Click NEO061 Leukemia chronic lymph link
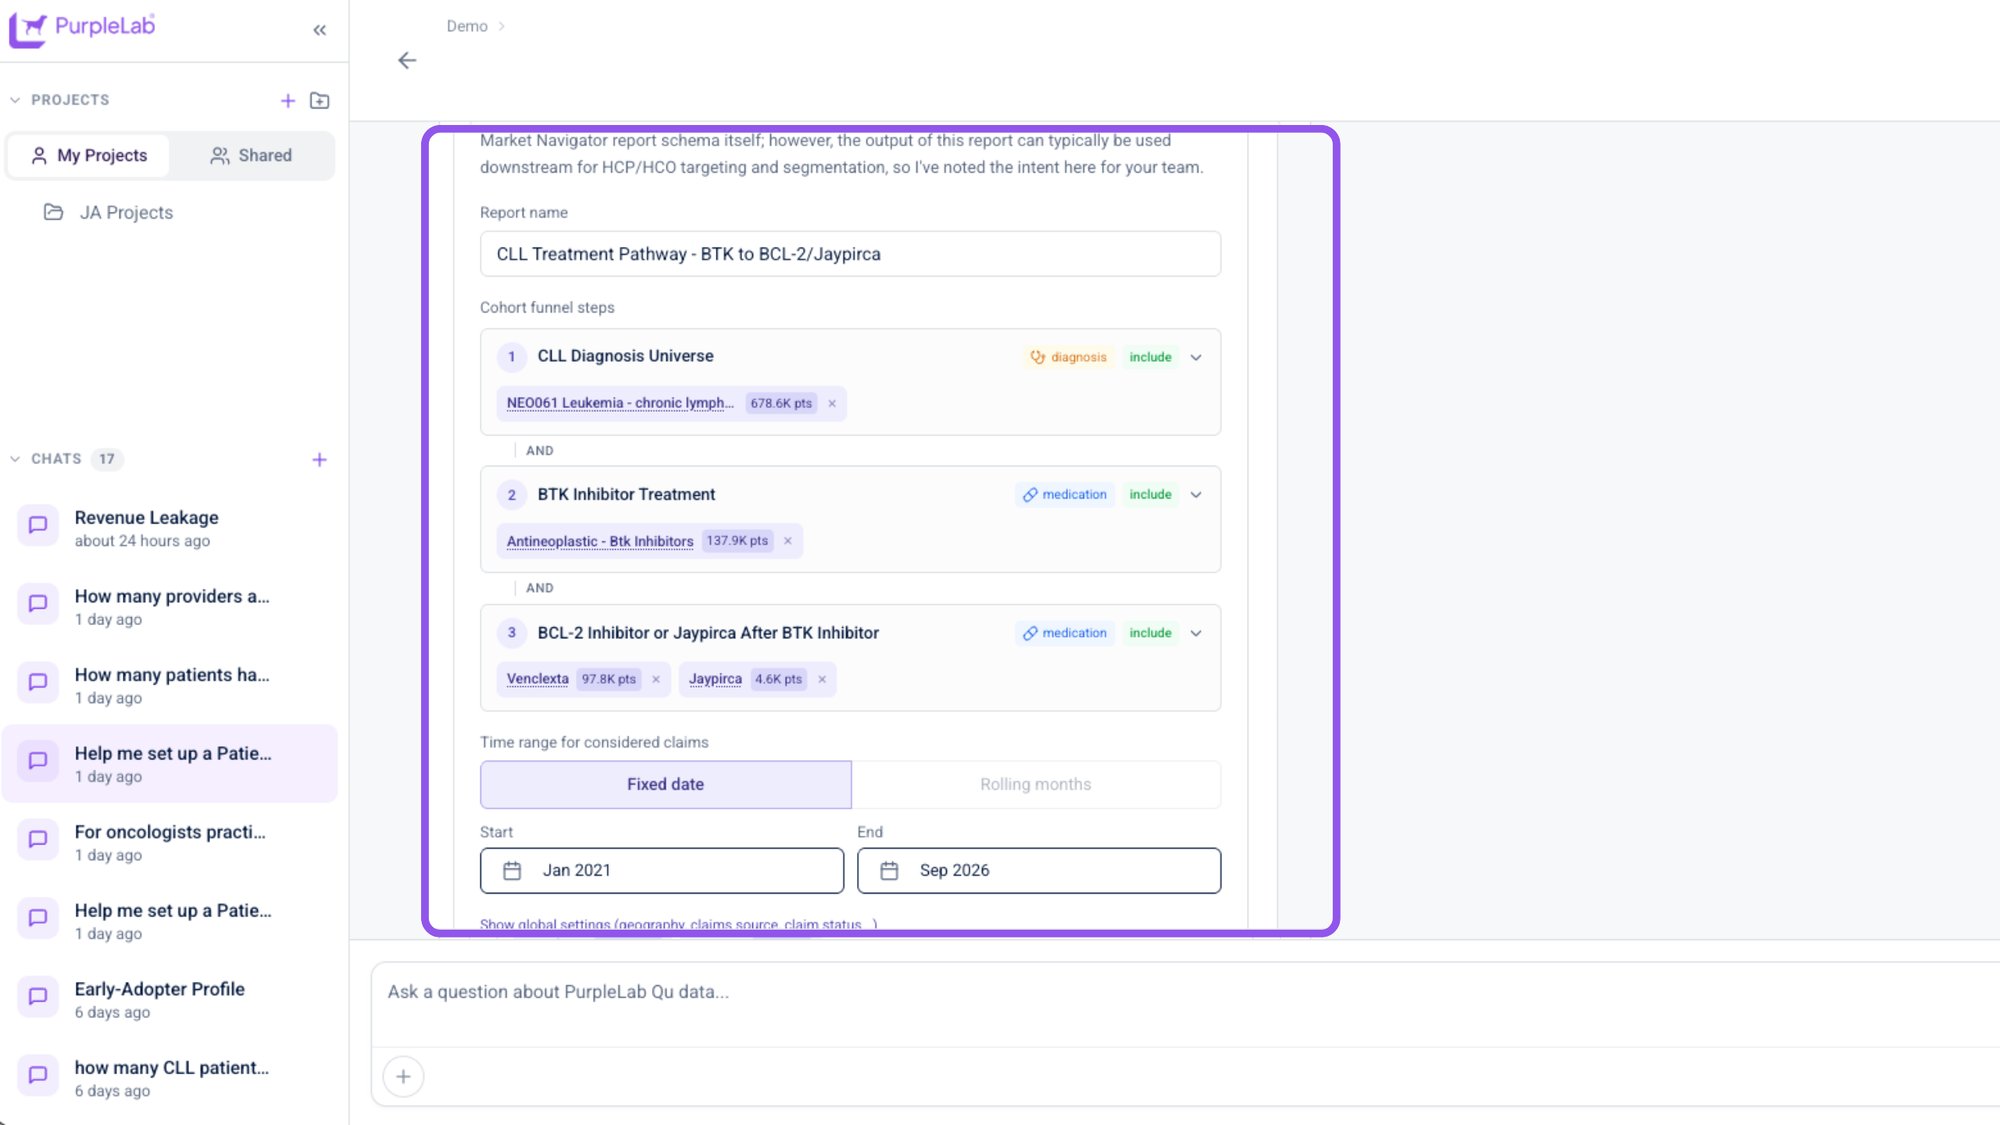This screenshot has width=2000, height=1125. (620, 403)
